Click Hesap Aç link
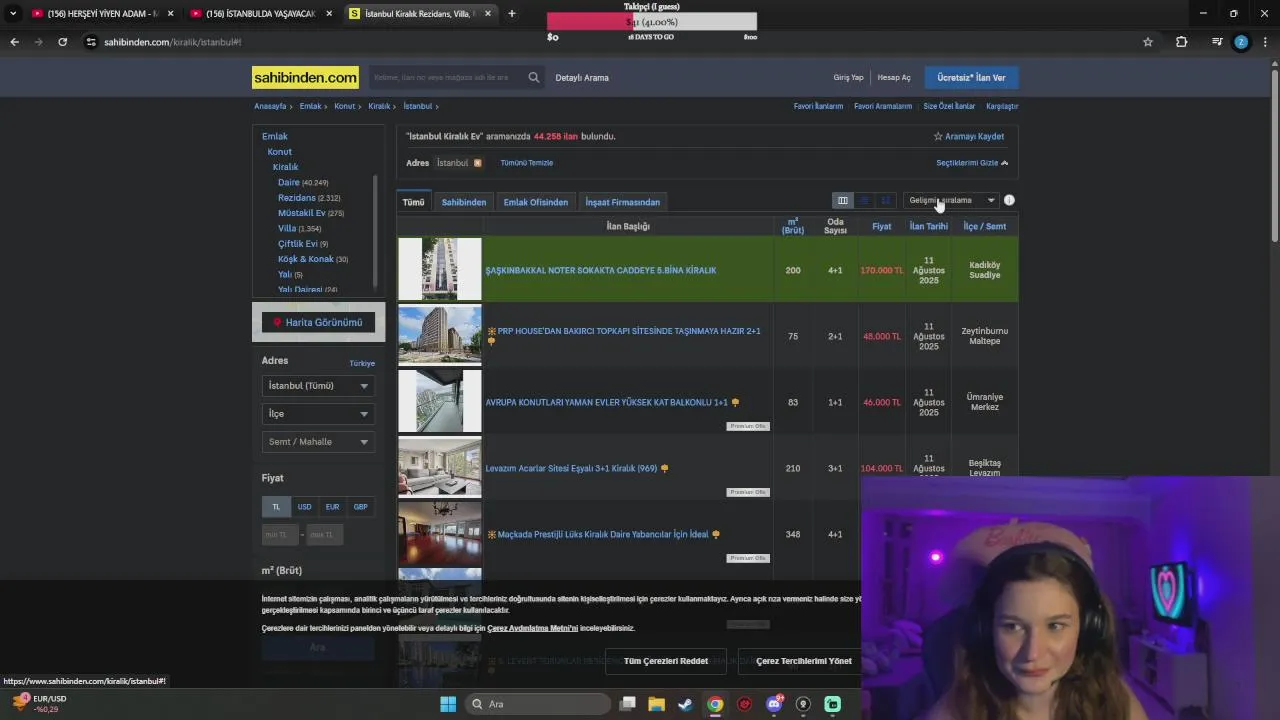1280x720 pixels. pos(894,77)
